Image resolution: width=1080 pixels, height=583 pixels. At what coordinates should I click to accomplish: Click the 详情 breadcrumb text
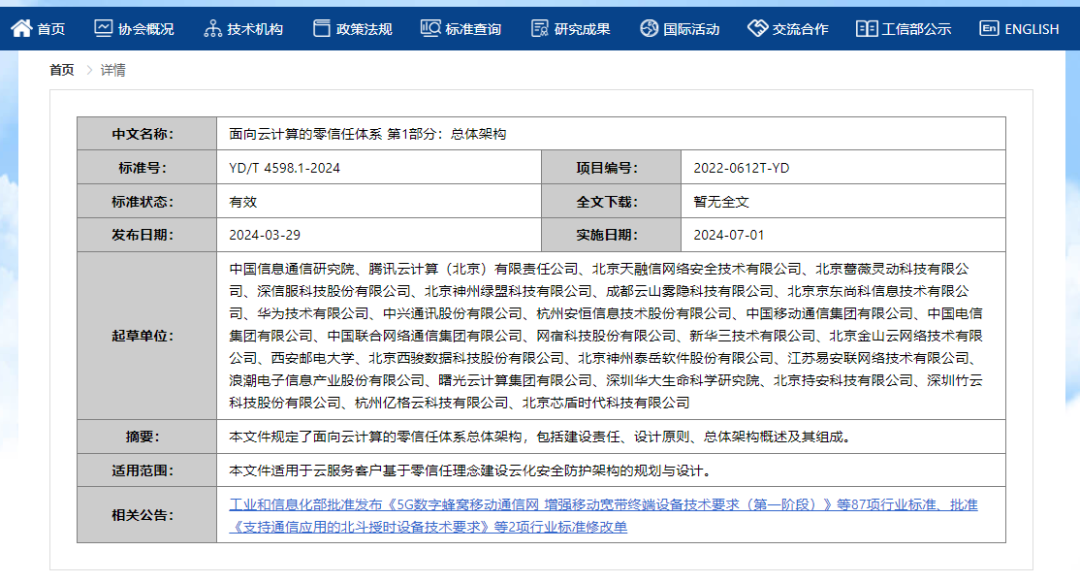click(113, 70)
